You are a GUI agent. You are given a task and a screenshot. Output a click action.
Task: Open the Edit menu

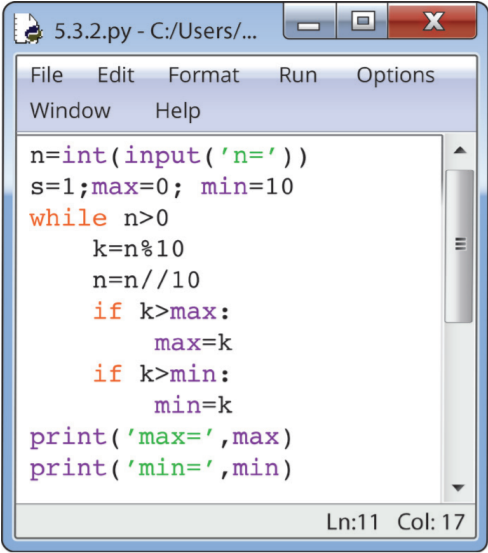[116, 75]
